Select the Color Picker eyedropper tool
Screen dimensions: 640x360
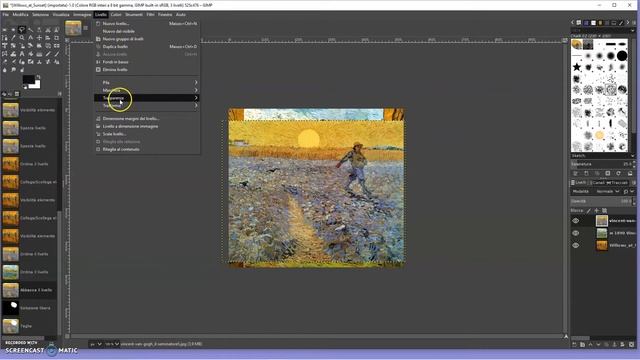(x=13, y=38)
